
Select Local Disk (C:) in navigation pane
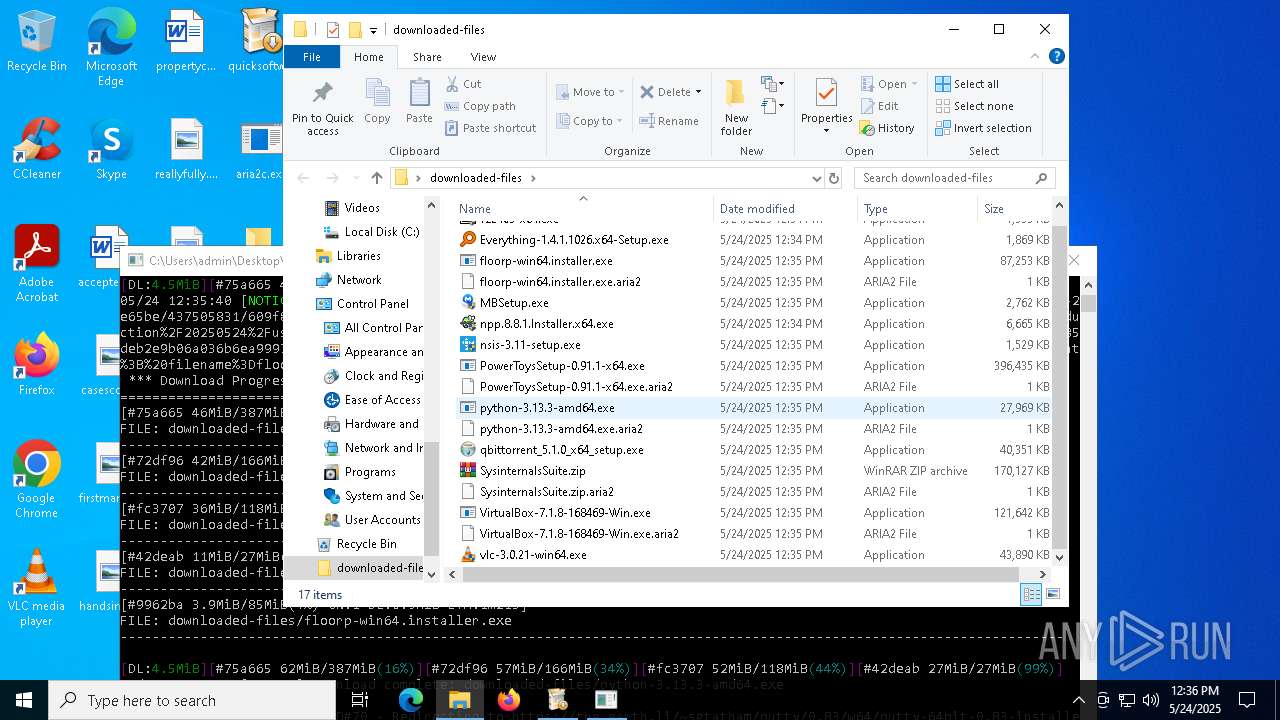[371, 232]
